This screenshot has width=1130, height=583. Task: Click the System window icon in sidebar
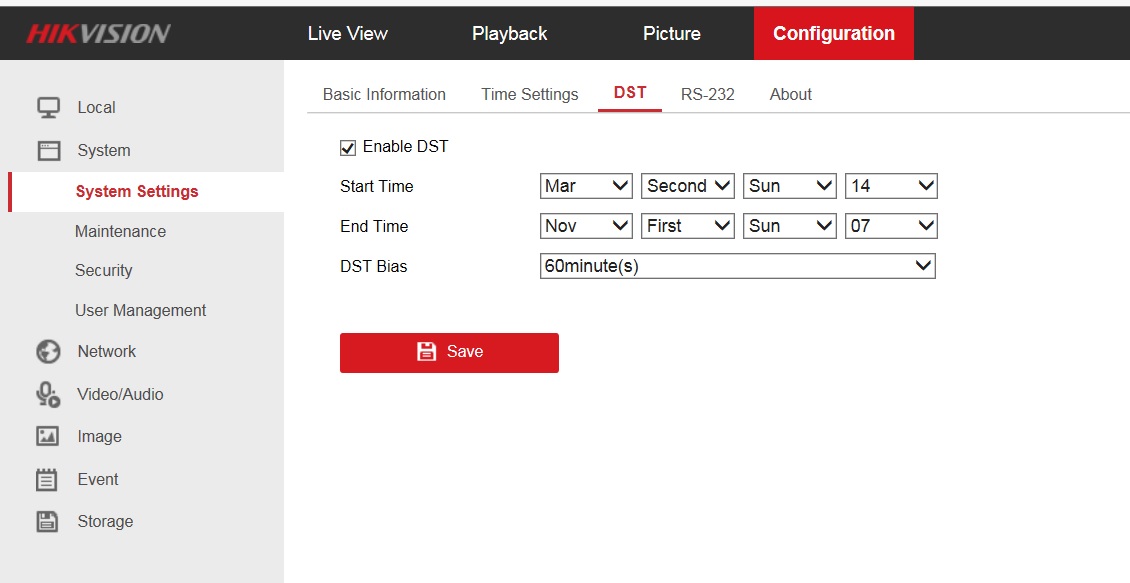point(48,151)
